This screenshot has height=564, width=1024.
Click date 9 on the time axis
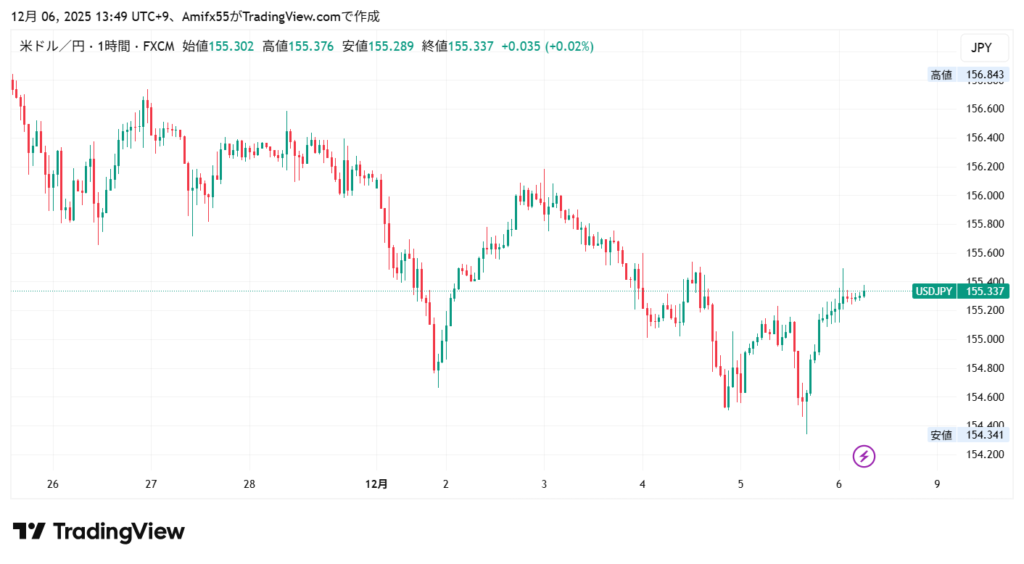[937, 484]
